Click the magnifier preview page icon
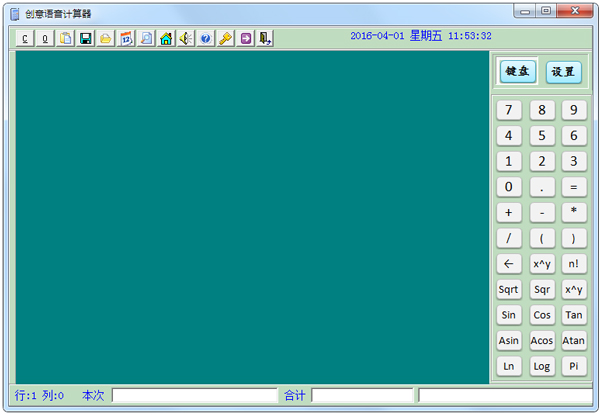Viewport: 600px width, 415px height. click(146, 39)
